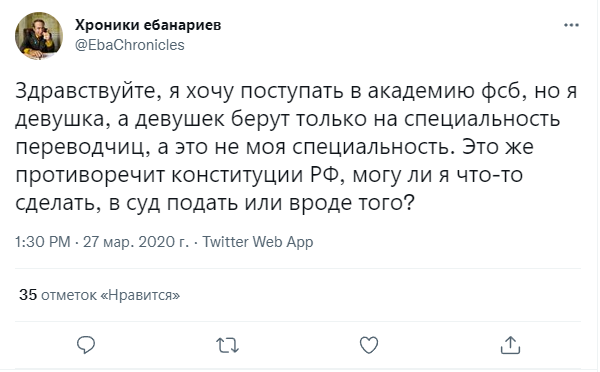Click the last tweet line ending того?
The width and height of the screenshot is (600, 372).
pyautogui.click(x=215, y=203)
